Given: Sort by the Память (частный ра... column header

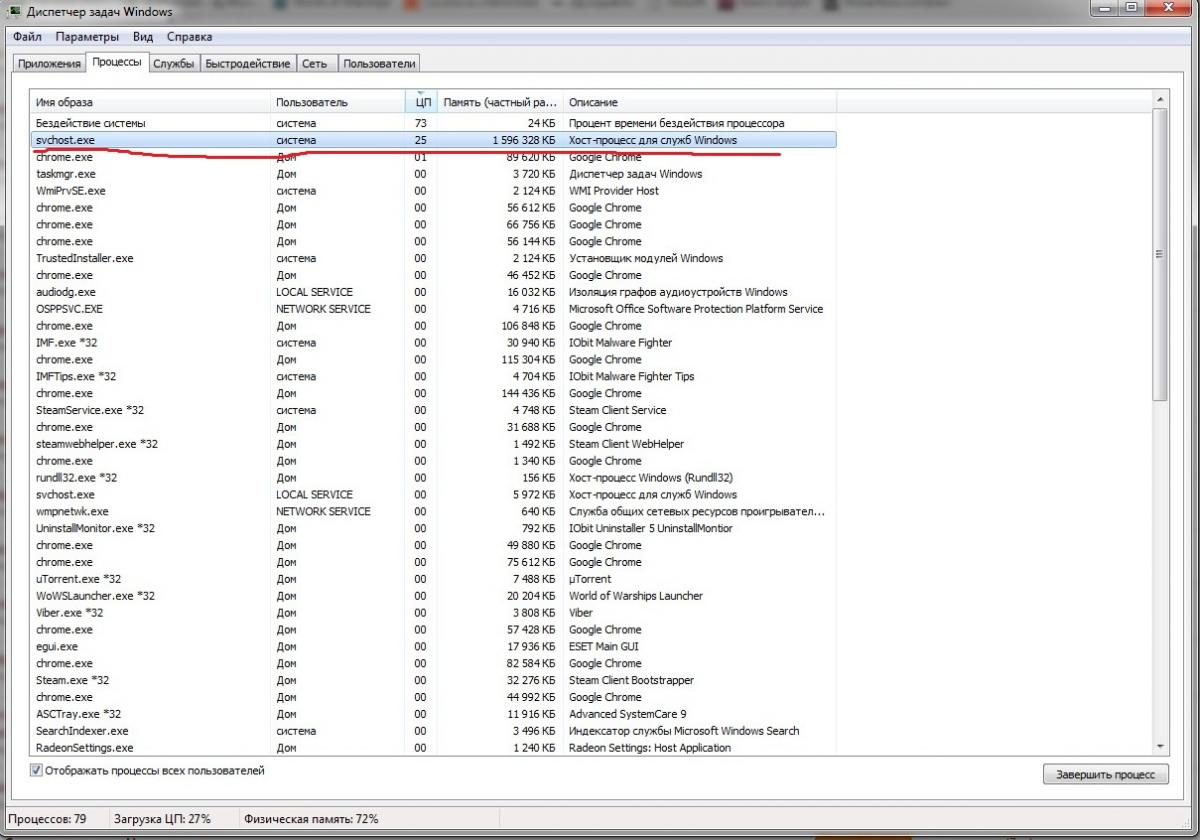Looking at the screenshot, I should pos(500,102).
